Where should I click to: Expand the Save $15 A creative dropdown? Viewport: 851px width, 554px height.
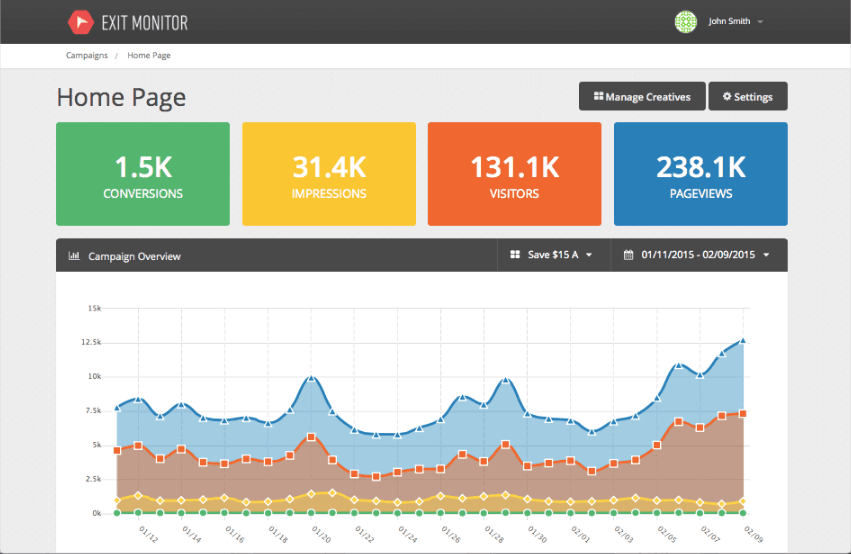click(552, 255)
